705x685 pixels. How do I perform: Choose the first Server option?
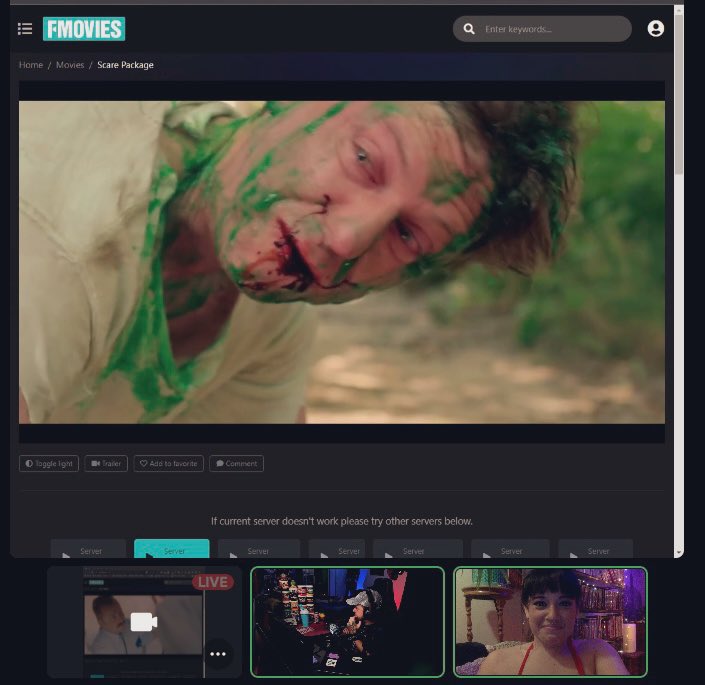pos(88,549)
